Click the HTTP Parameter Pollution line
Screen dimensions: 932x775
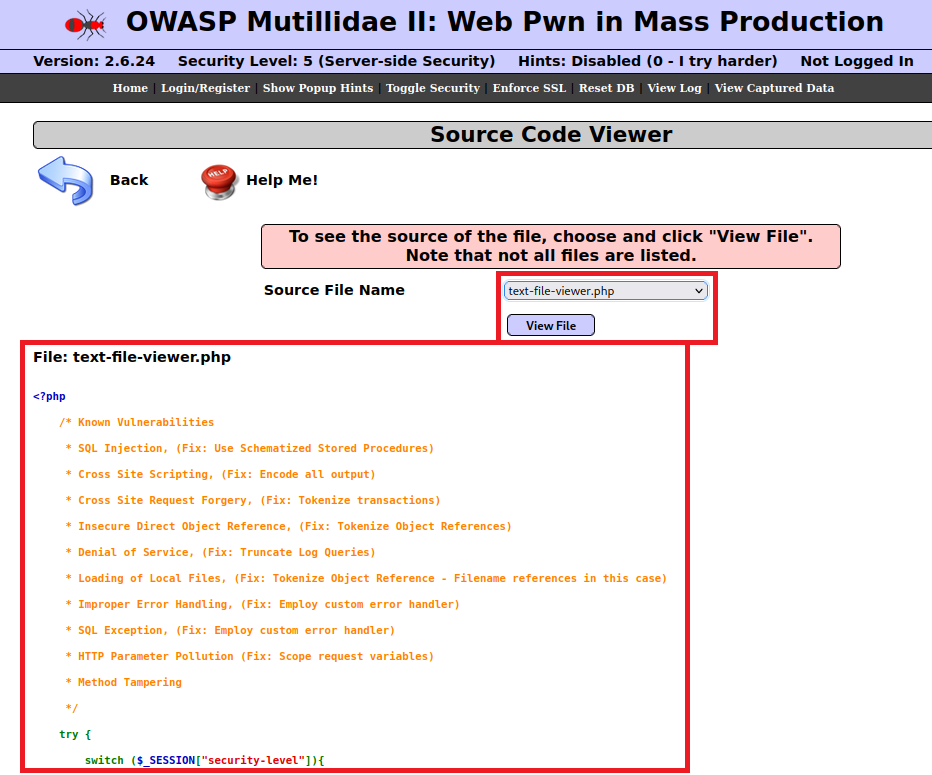pyautogui.click(x=250, y=657)
